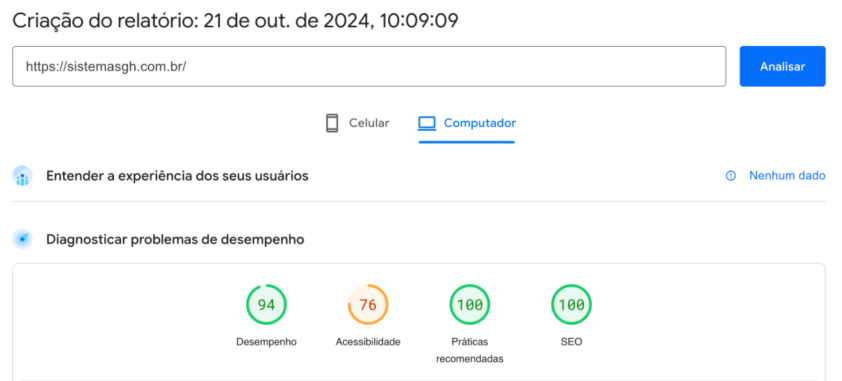Click the blue radar diagnostics icon
This screenshot has height=381, width=842.
[23, 239]
